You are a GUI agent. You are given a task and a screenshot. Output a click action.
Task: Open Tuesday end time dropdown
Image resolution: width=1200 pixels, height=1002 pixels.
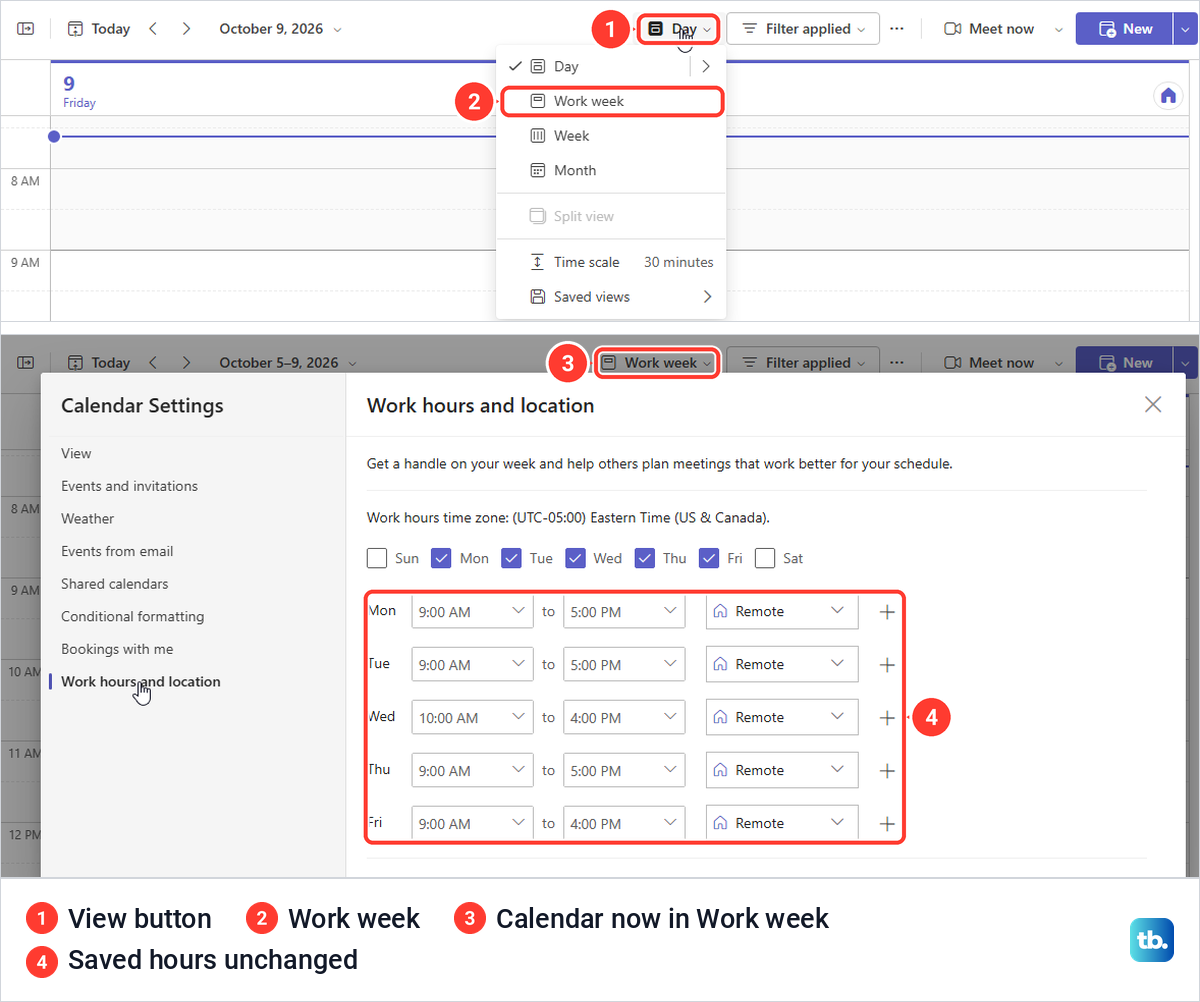(x=624, y=664)
